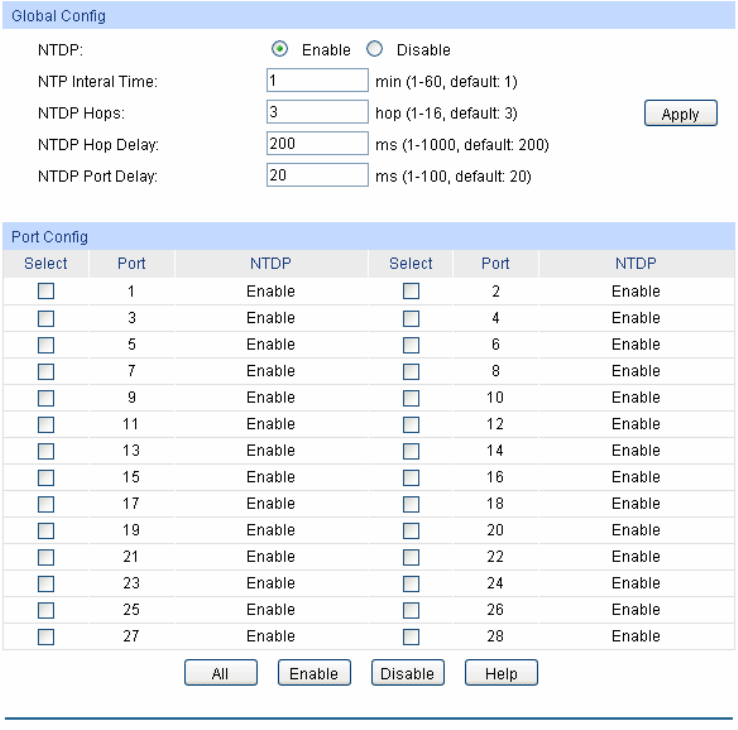Check the select box for port 9
The width and height of the screenshot is (738, 730).
coord(46,398)
